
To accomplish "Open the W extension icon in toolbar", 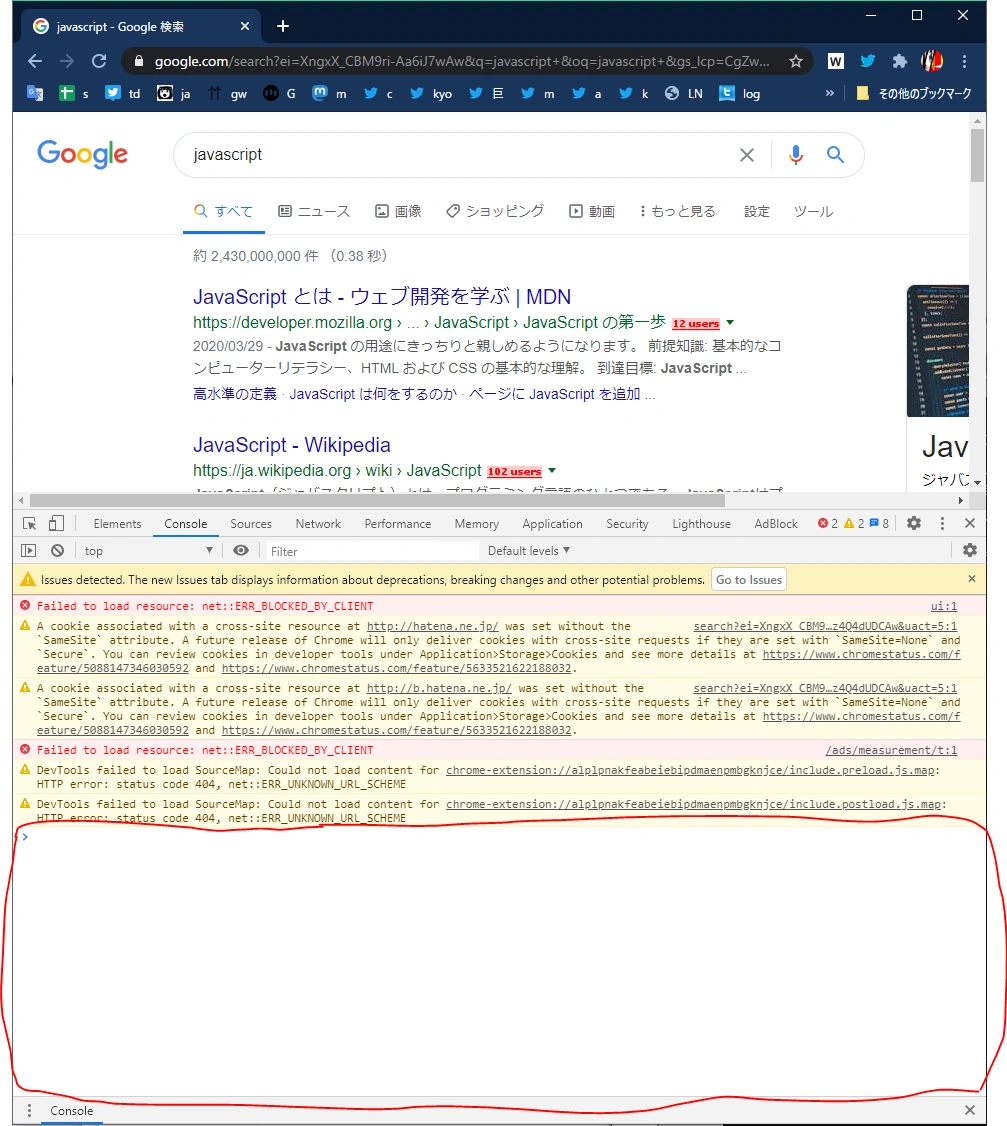I will pyautogui.click(x=835, y=61).
